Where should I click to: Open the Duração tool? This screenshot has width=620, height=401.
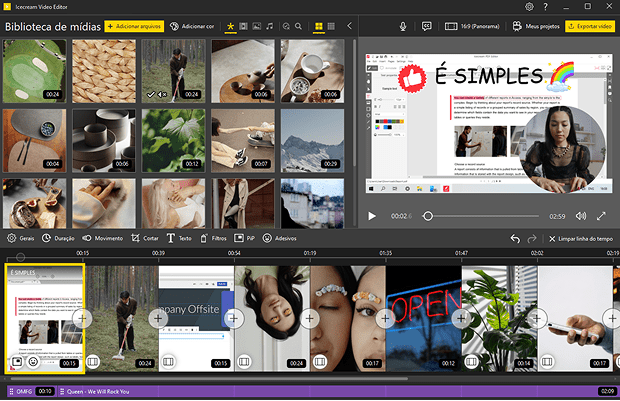(x=58, y=238)
